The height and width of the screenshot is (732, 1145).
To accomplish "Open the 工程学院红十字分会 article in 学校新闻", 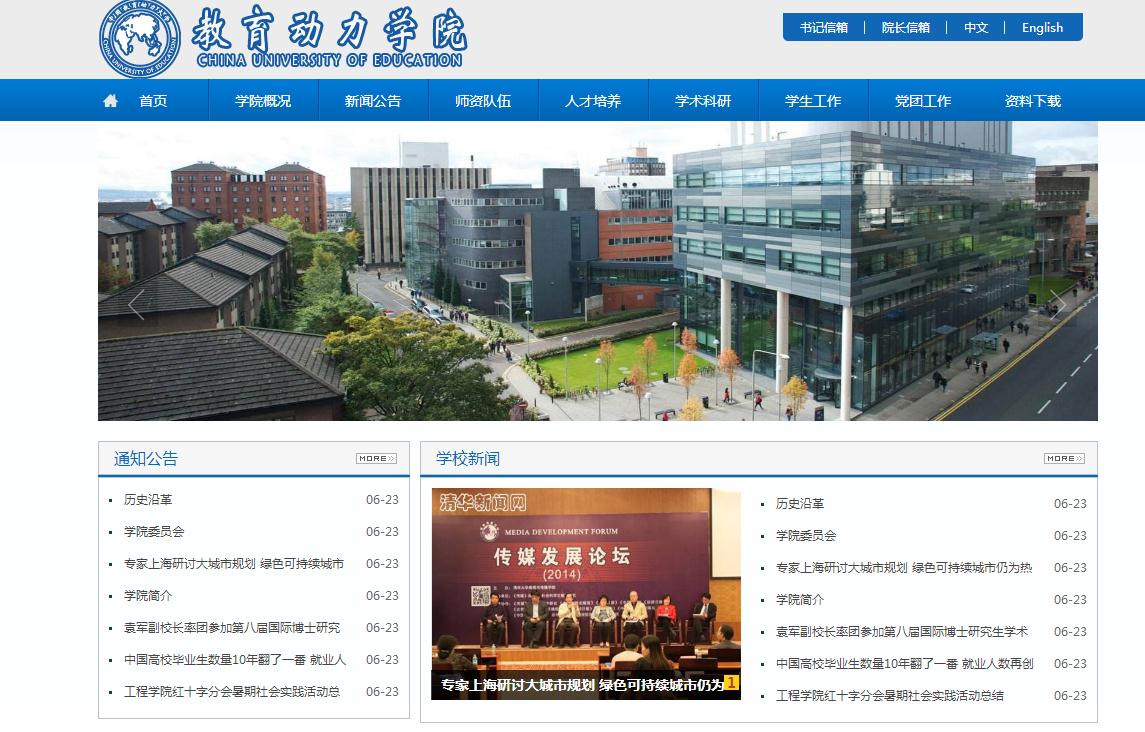I will pos(889,696).
